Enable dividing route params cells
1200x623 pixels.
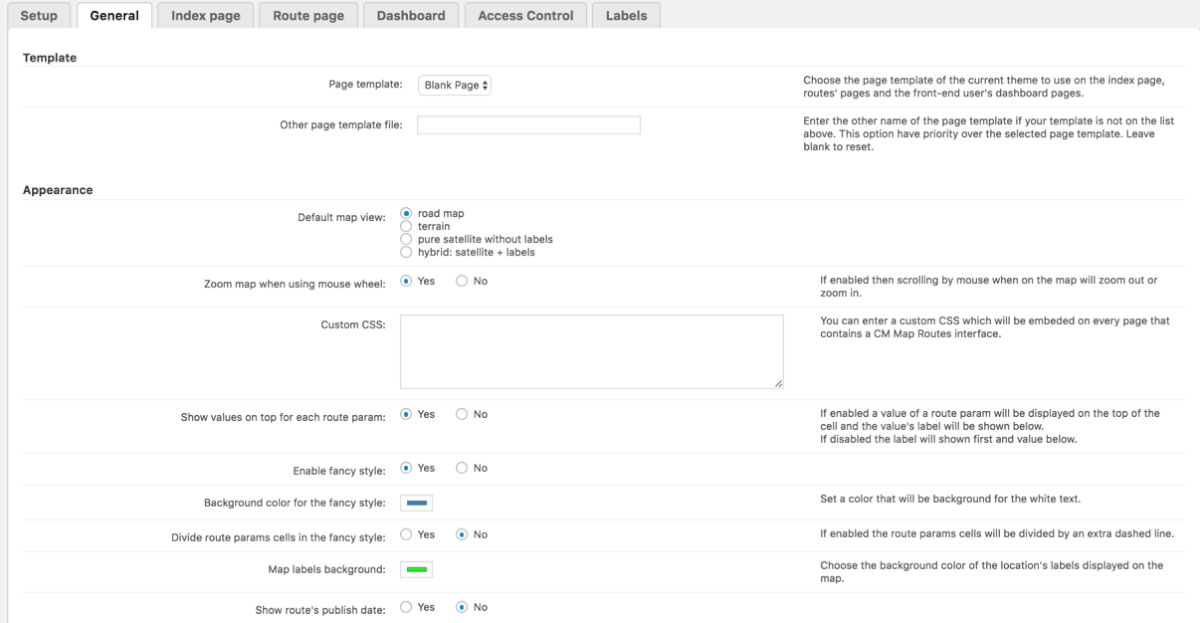tap(406, 535)
